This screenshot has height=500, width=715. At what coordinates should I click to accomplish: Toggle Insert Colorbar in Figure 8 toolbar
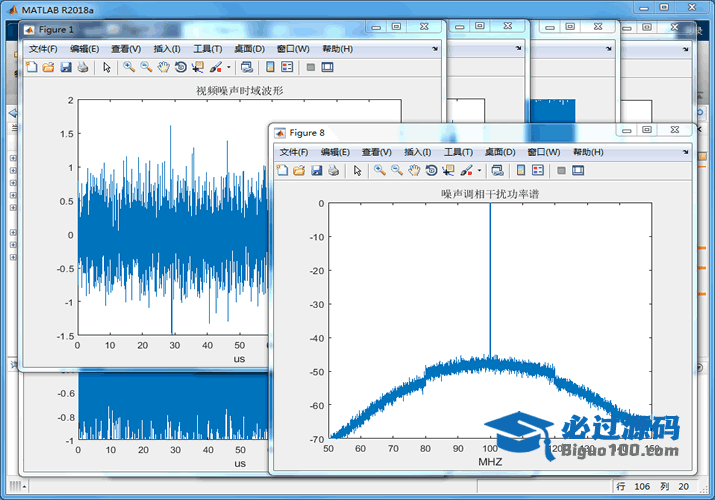click(x=520, y=171)
